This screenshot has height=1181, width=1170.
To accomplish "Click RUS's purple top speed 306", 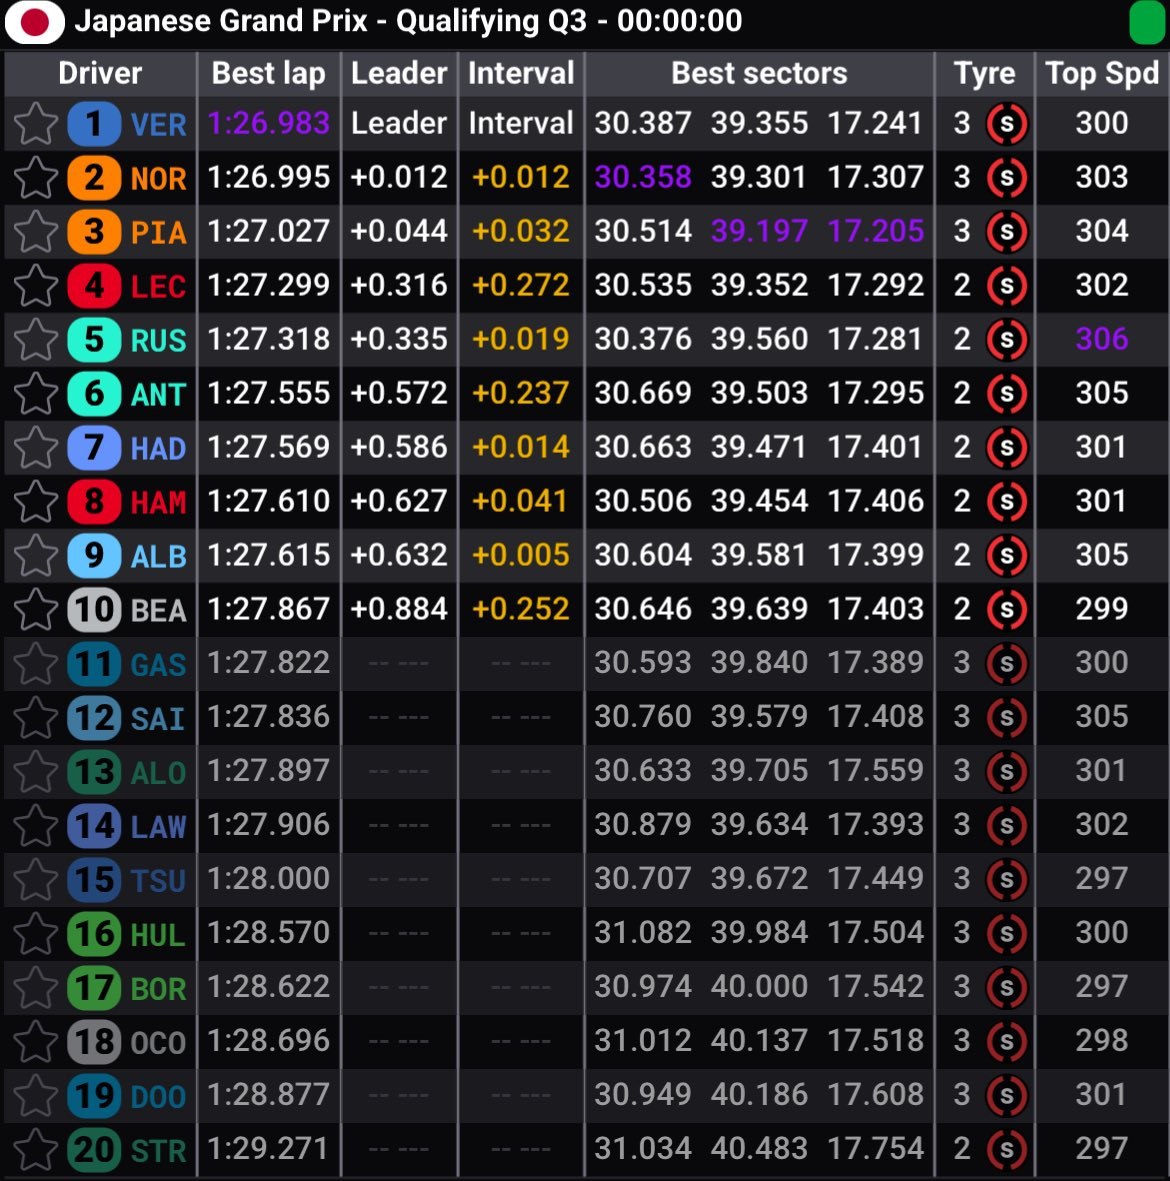I will pyautogui.click(x=1101, y=339).
